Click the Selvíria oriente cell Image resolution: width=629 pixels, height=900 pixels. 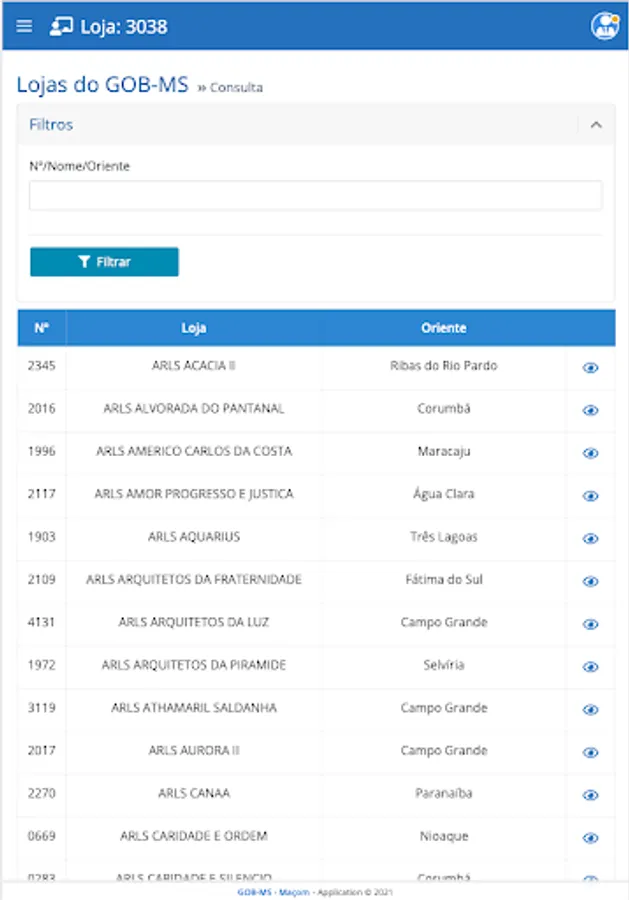click(x=444, y=665)
